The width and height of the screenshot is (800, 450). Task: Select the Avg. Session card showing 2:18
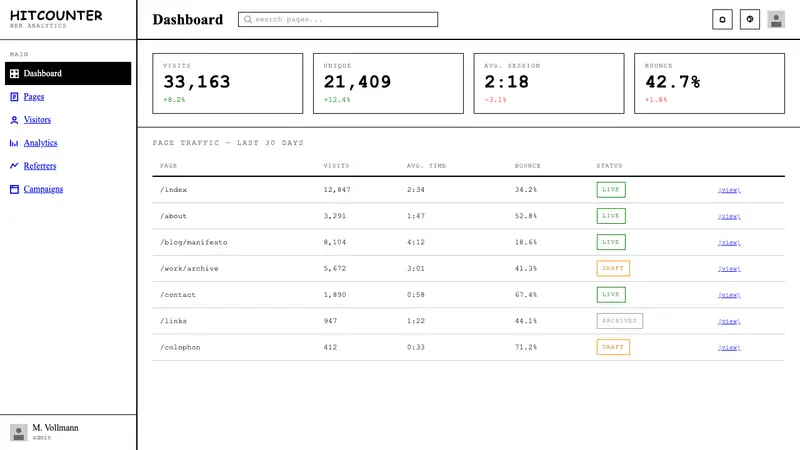click(x=549, y=83)
